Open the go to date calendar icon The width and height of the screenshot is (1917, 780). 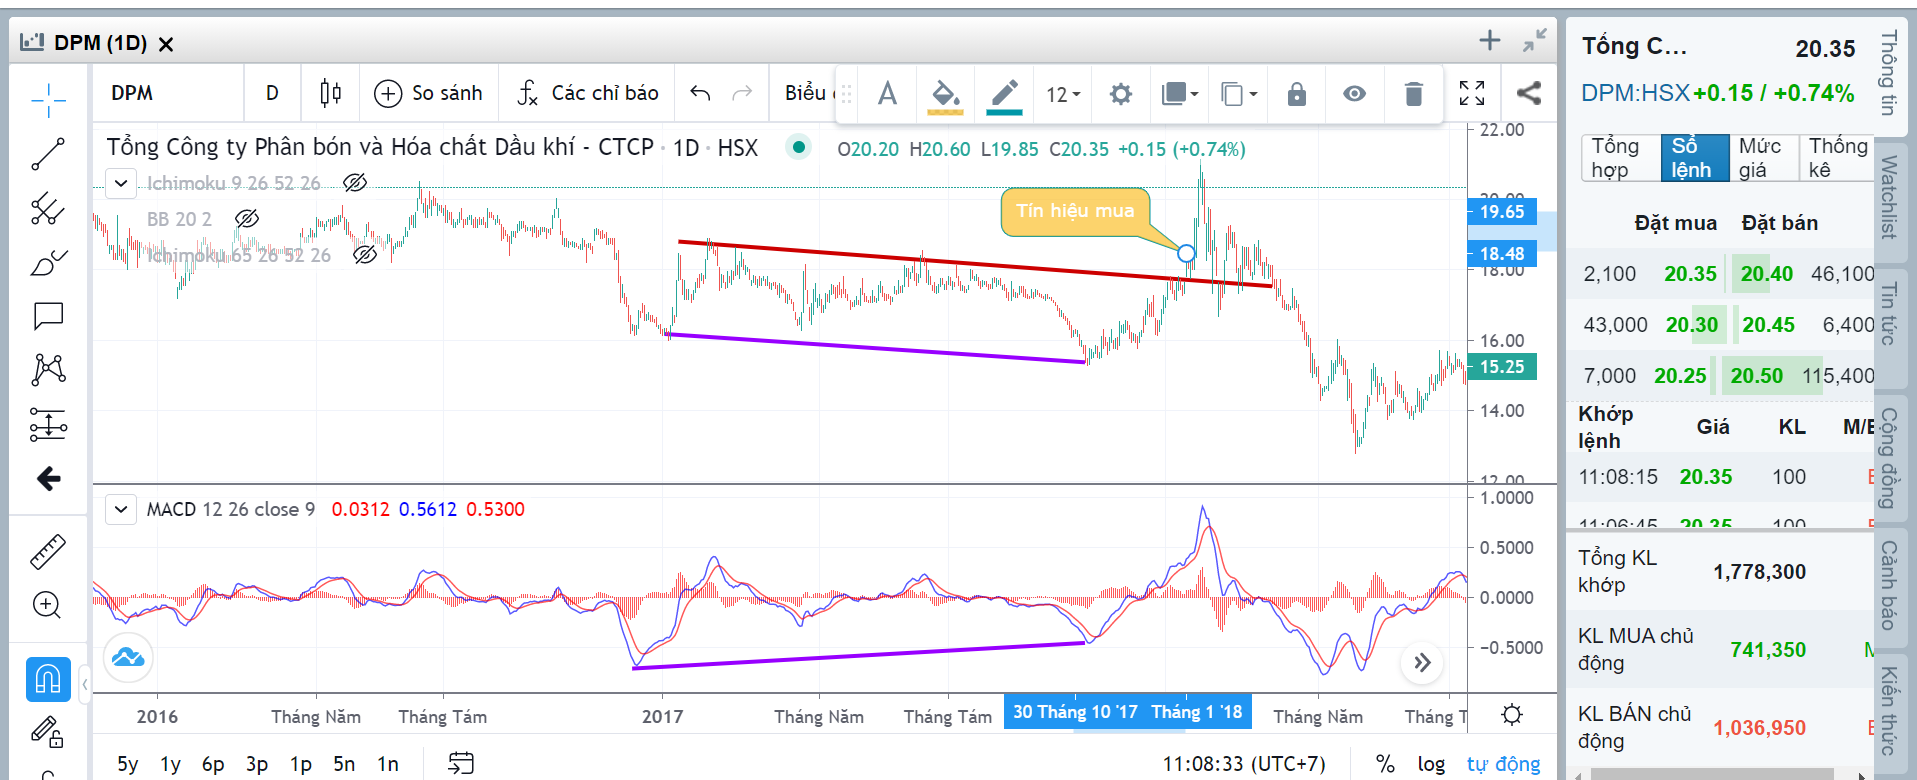461,763
